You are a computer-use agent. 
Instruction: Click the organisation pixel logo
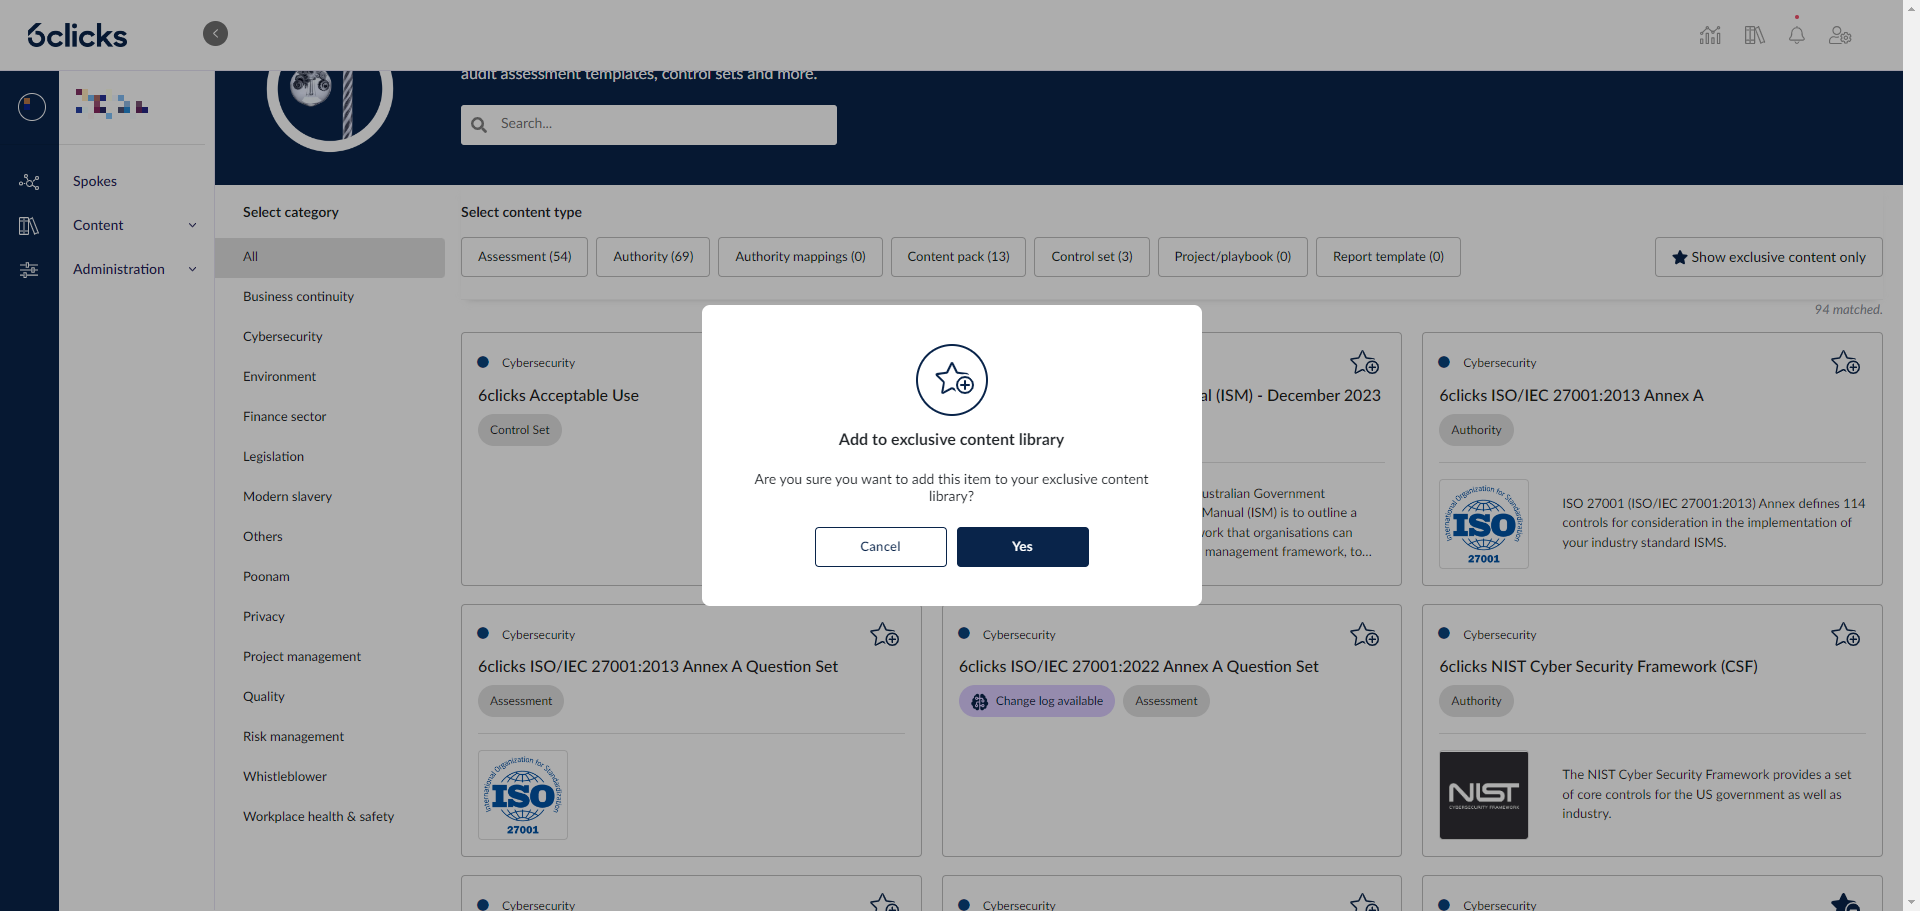(x=112, y=103)
